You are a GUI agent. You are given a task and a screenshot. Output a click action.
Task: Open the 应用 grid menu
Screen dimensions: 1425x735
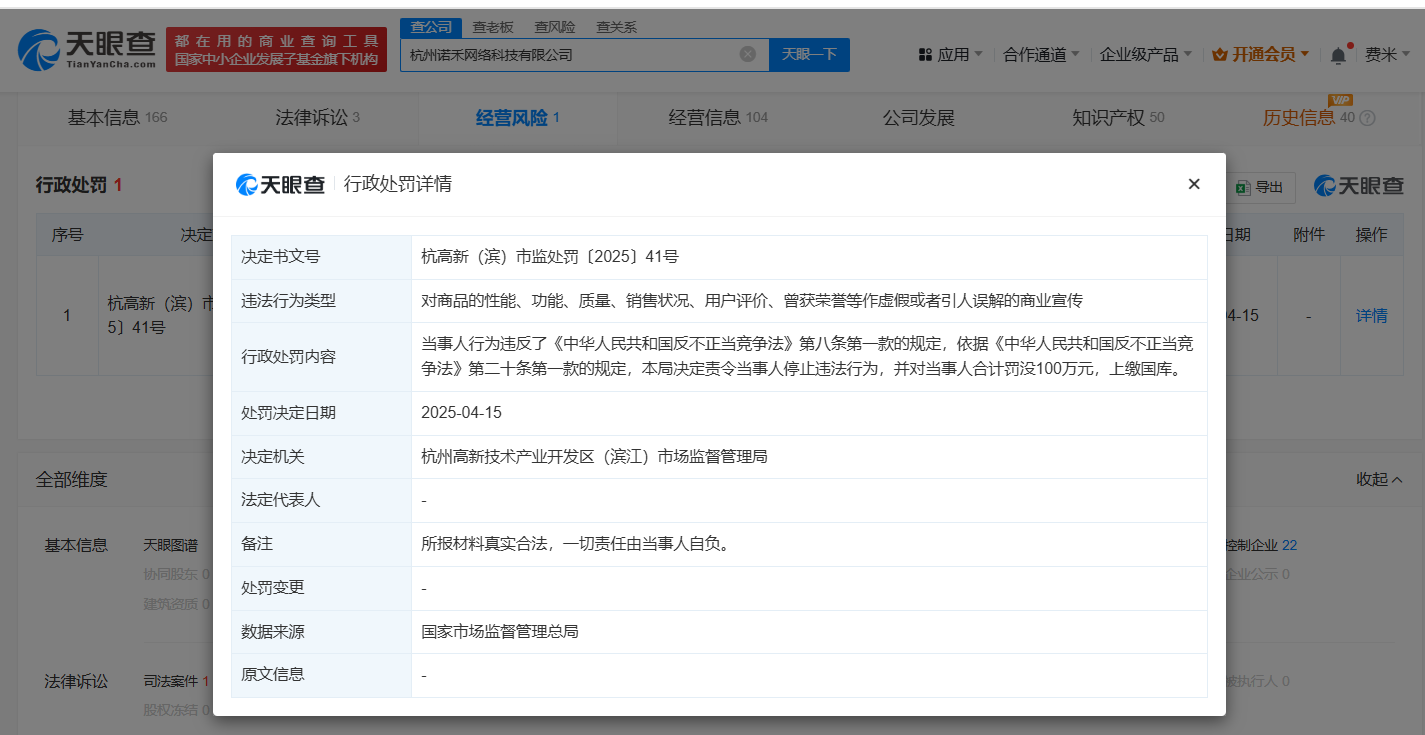tap(950, 55)
